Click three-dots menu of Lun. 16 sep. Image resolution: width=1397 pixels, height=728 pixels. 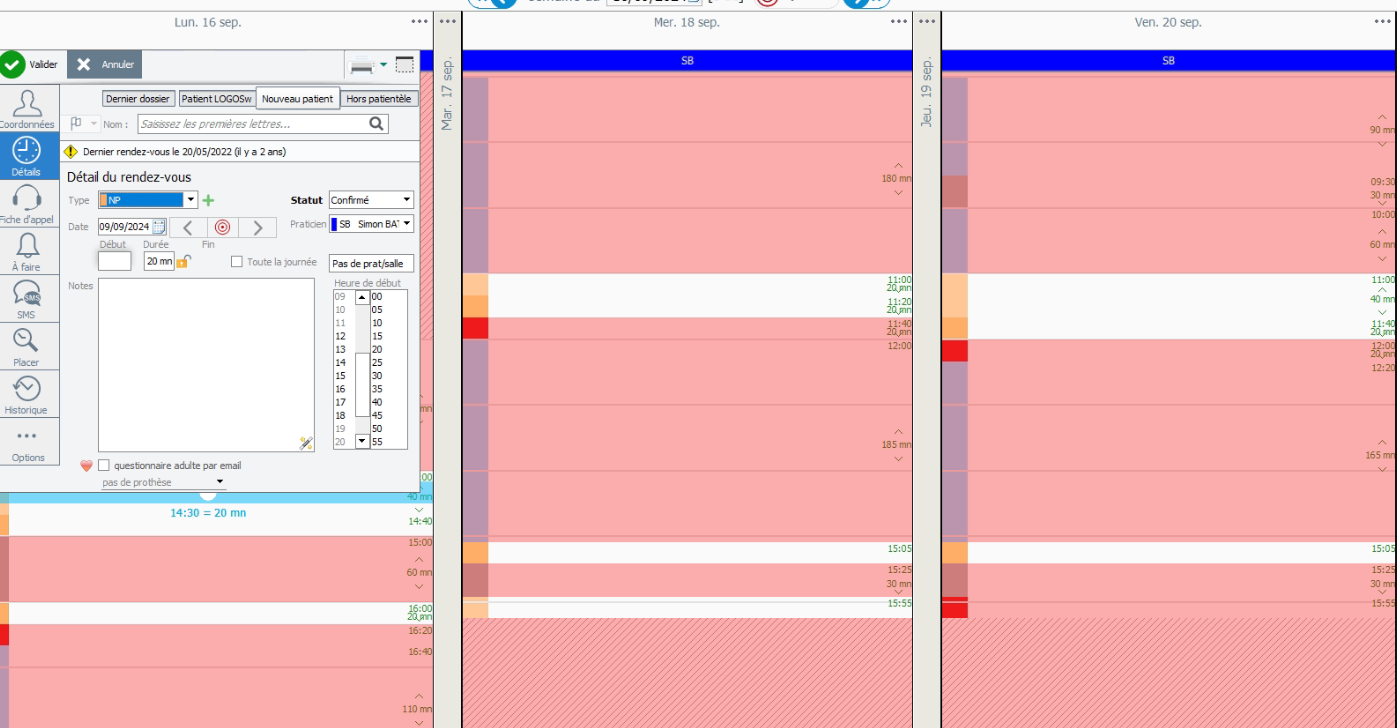point(419,21)
